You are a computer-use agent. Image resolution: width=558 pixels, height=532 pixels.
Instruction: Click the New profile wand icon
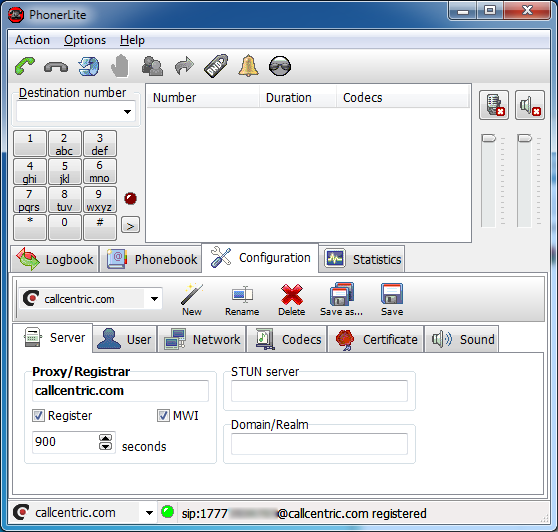point(192,299)
